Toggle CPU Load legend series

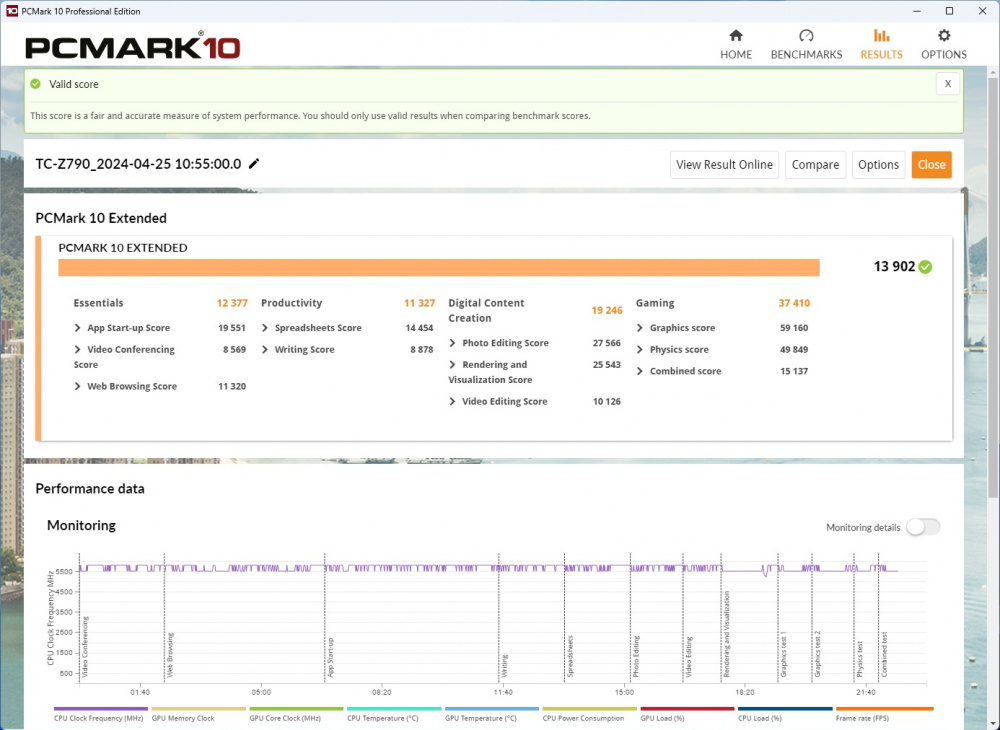(x=785, y=715)
